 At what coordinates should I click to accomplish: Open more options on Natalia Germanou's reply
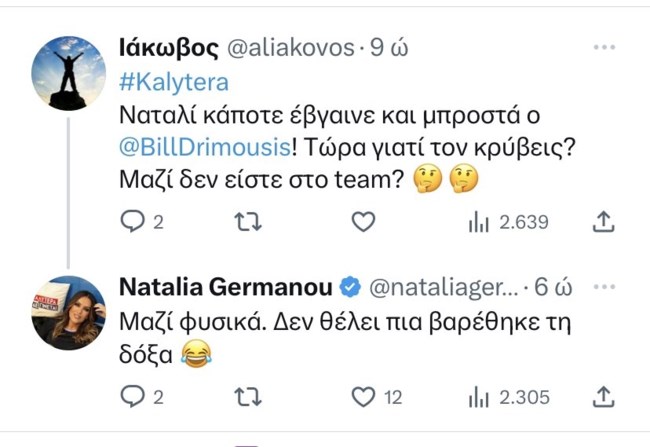[603, 287]
